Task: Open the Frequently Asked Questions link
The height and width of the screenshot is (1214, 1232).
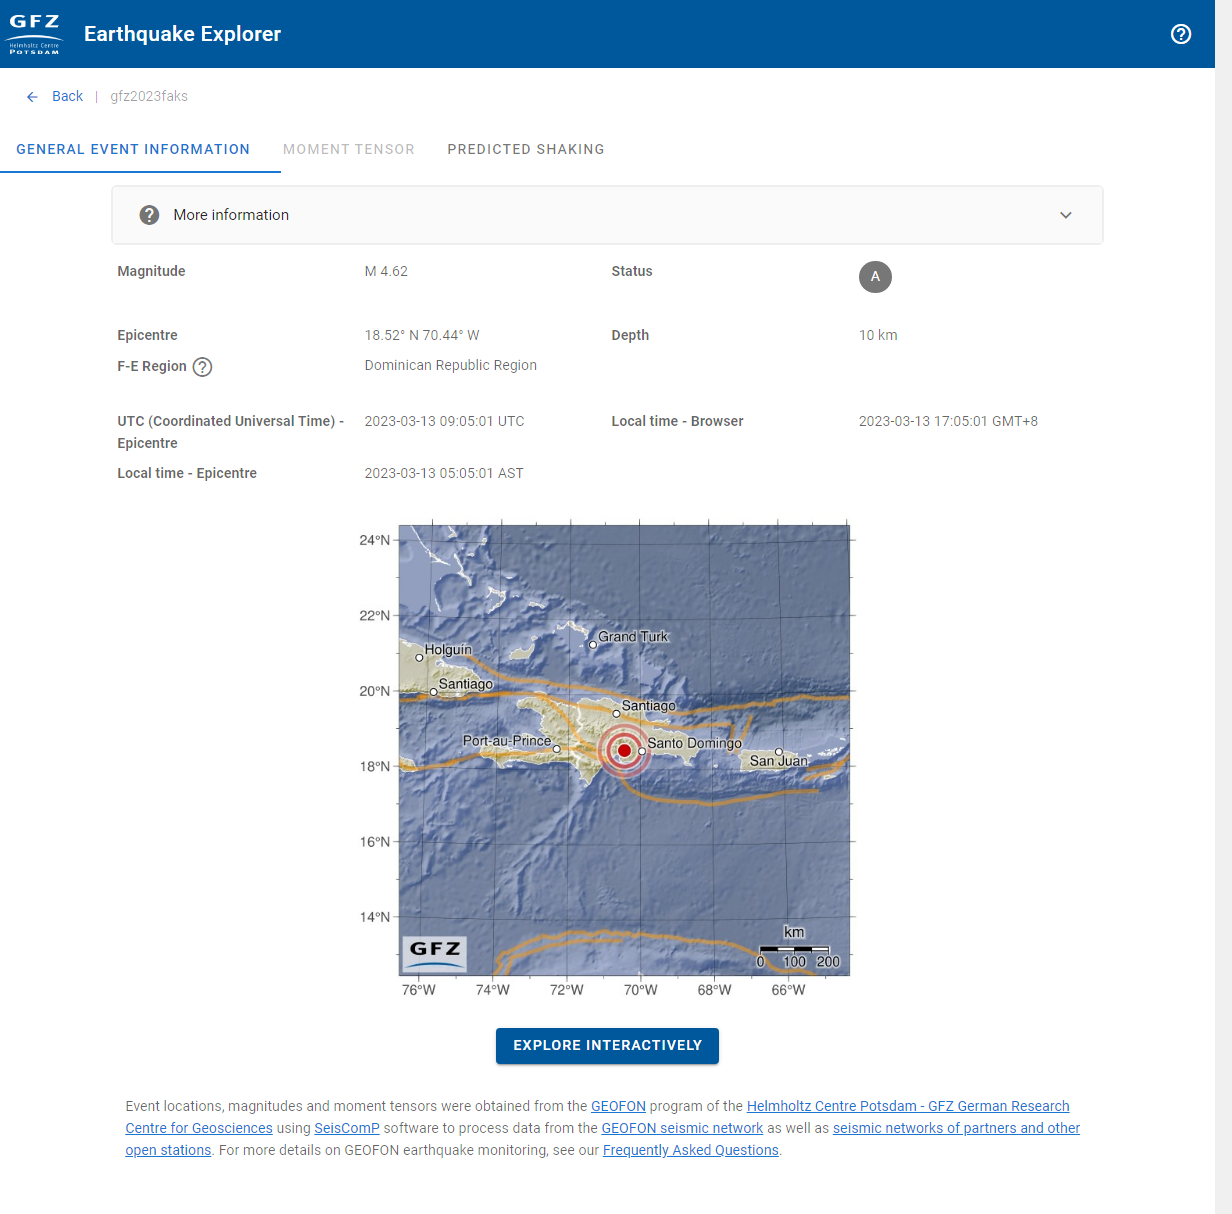Action: coord(690,1150)
